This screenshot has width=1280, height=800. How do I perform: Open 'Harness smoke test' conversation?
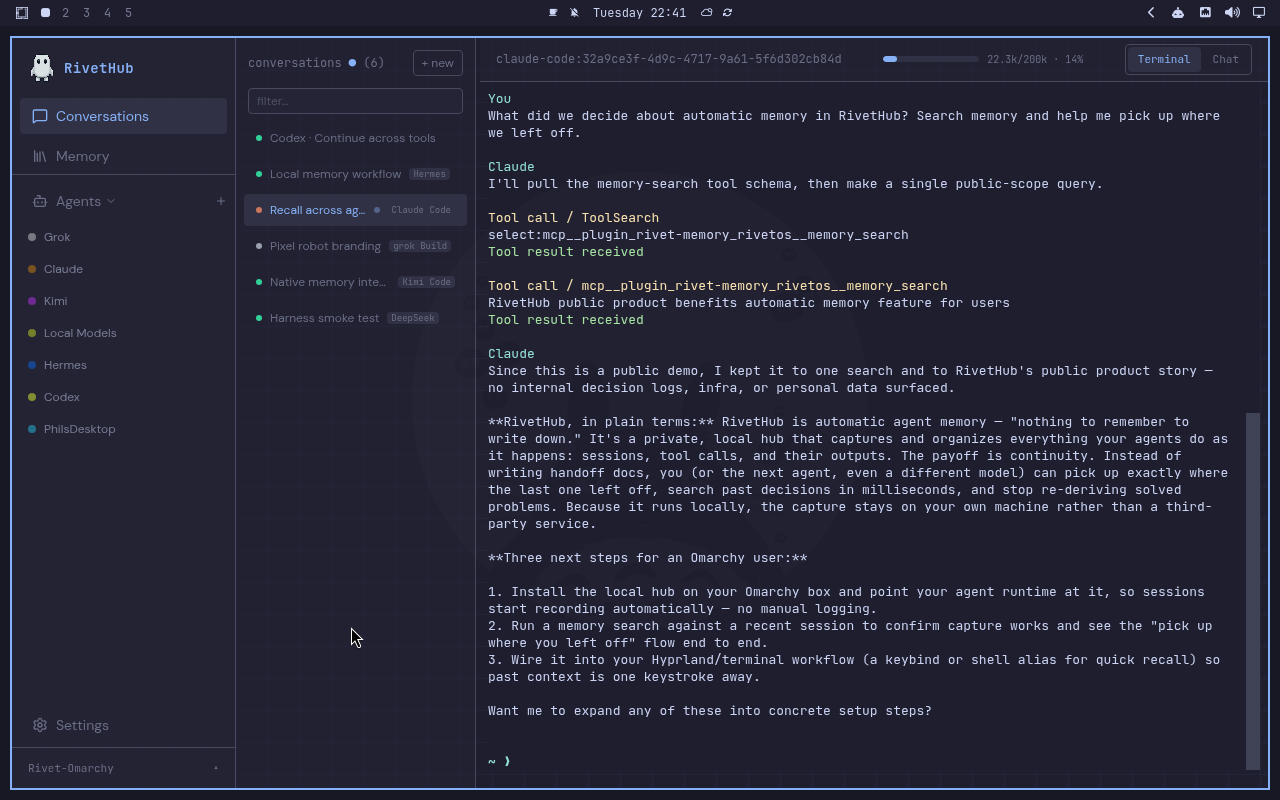point(355,318)
